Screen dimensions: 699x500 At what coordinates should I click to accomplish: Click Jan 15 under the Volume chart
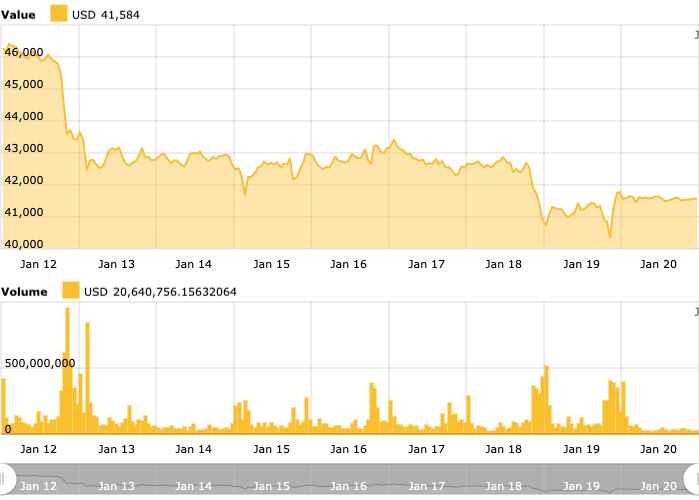click(271, 449)
